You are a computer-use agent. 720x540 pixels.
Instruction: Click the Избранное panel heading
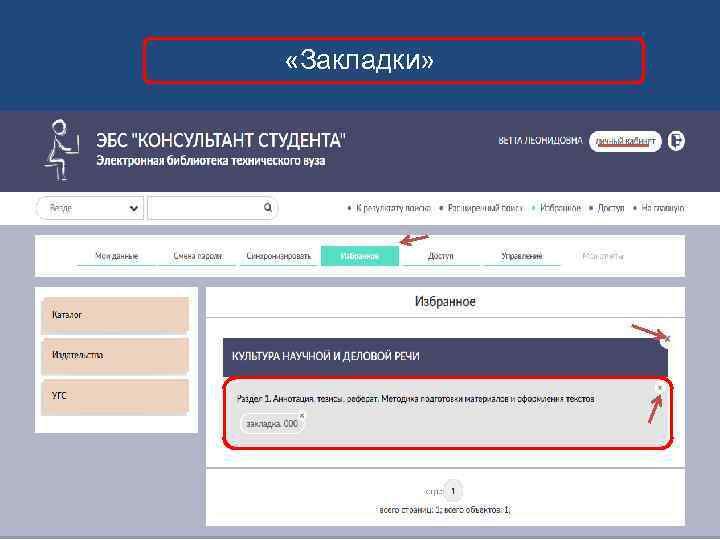[445, 302]
